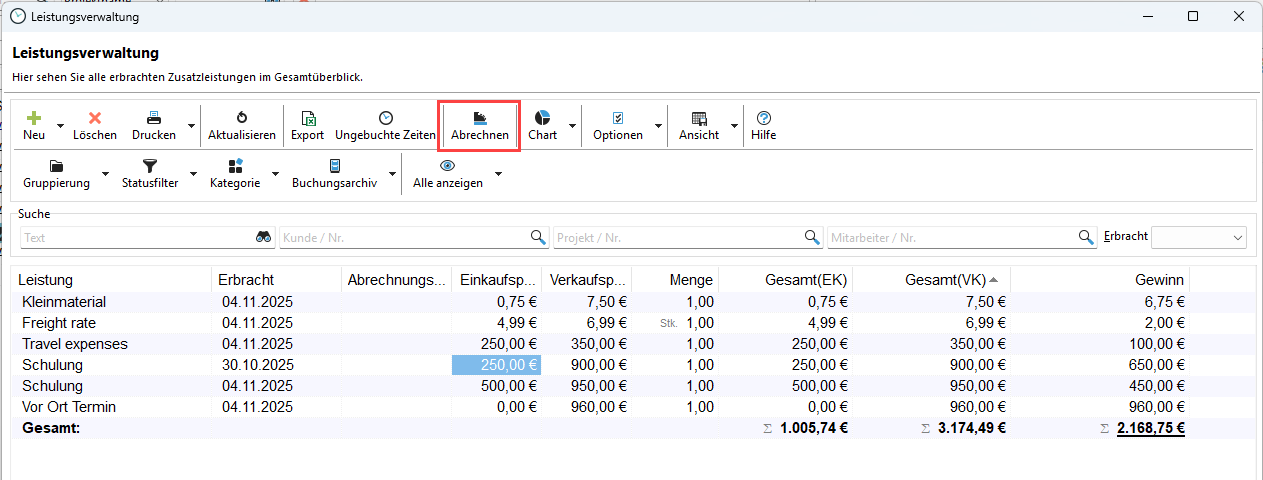The image size is (1263, 480).
Task: Open the Chart pie icon
Action: pos(542,118)
